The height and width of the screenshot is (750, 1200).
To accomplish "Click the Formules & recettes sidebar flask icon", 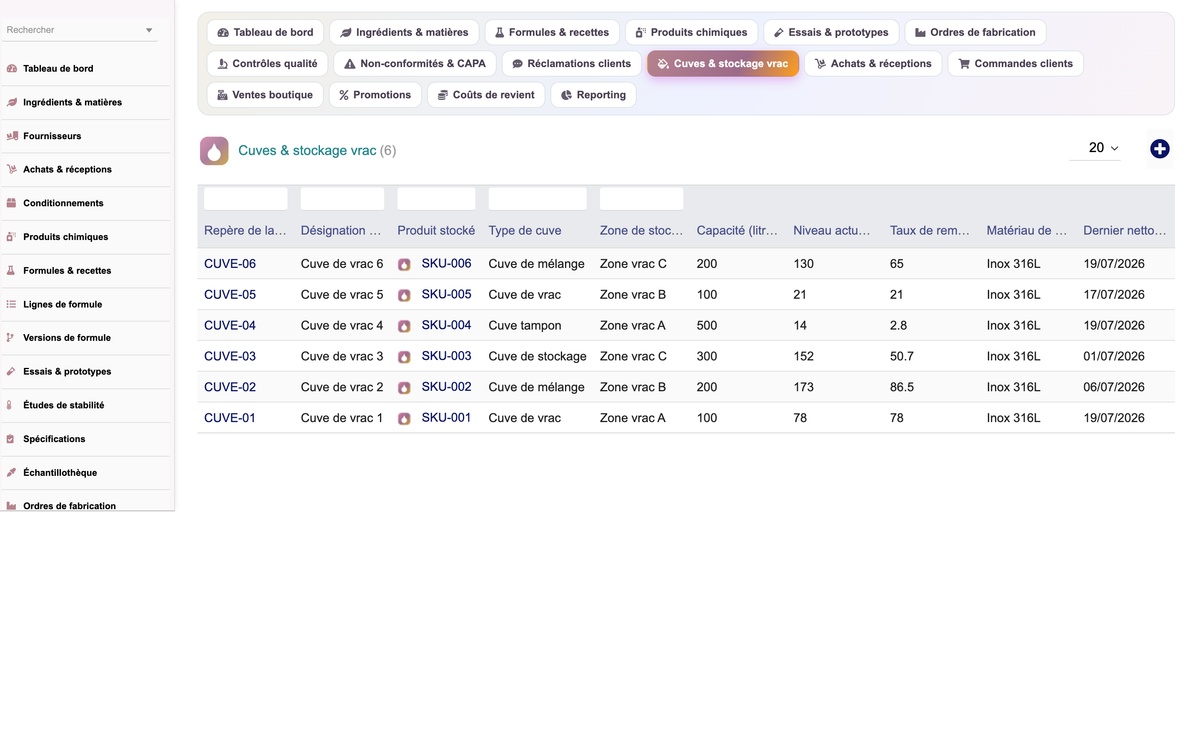I will pos(12,270).
